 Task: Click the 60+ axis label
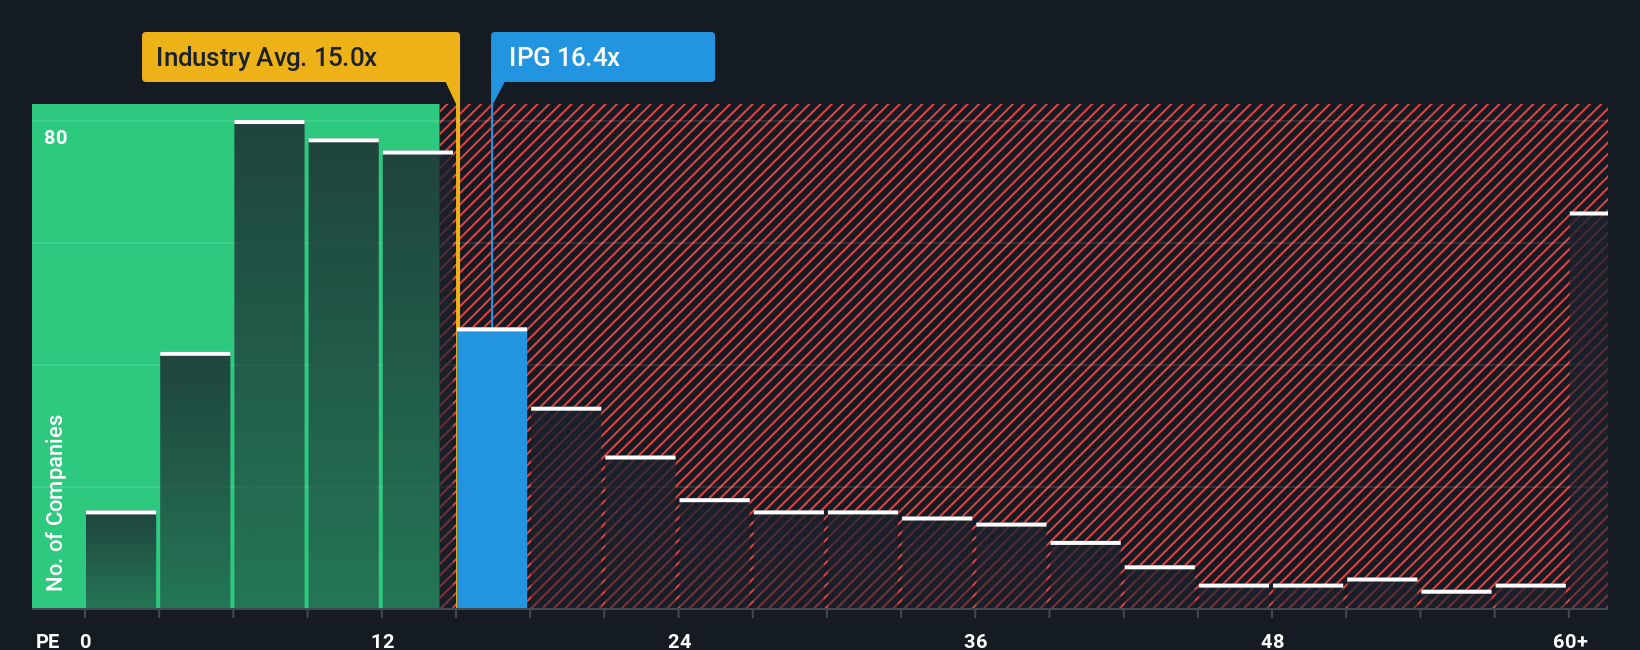click(1570, 640)
